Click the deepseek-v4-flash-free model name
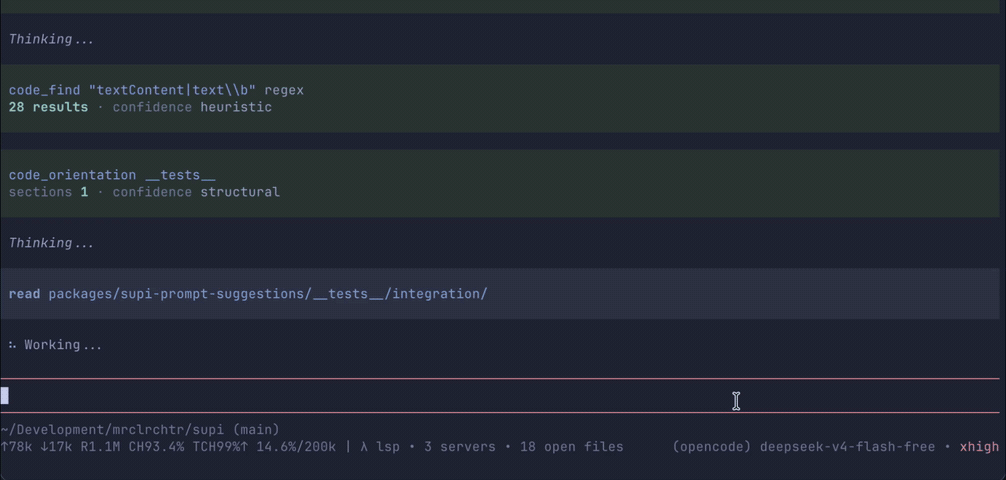 [847, 447]
